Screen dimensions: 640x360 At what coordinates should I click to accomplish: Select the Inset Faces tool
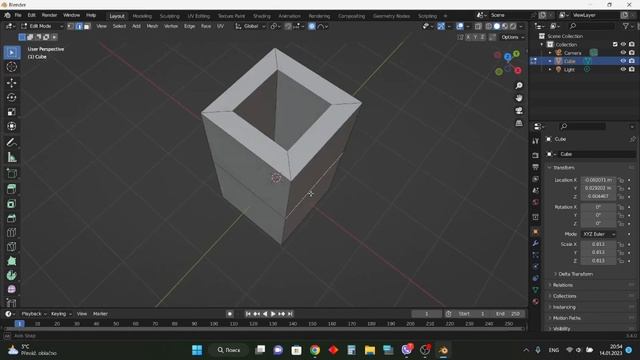11,204
